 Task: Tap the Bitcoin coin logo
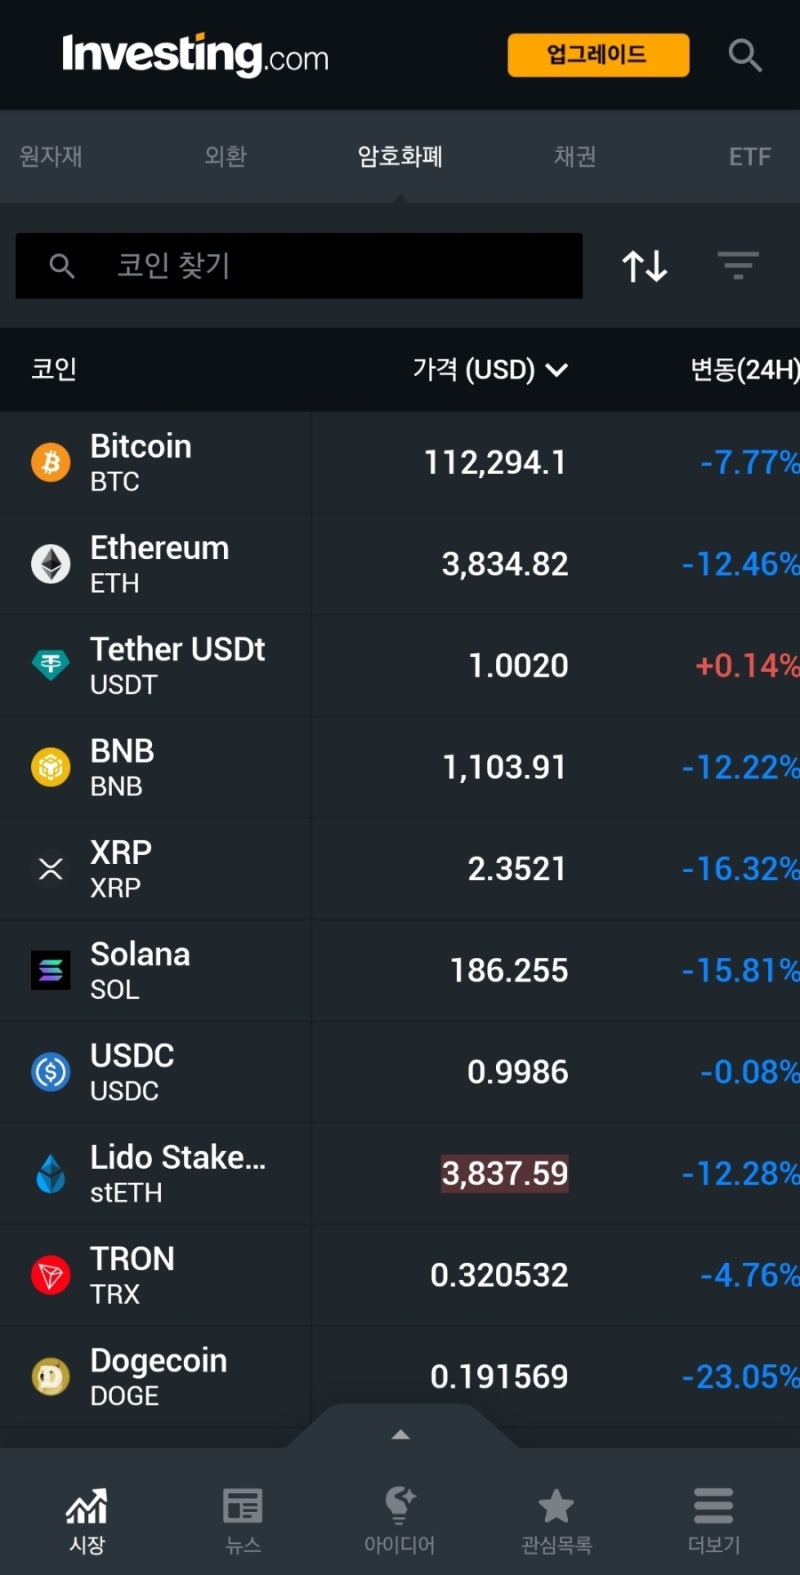51,463
